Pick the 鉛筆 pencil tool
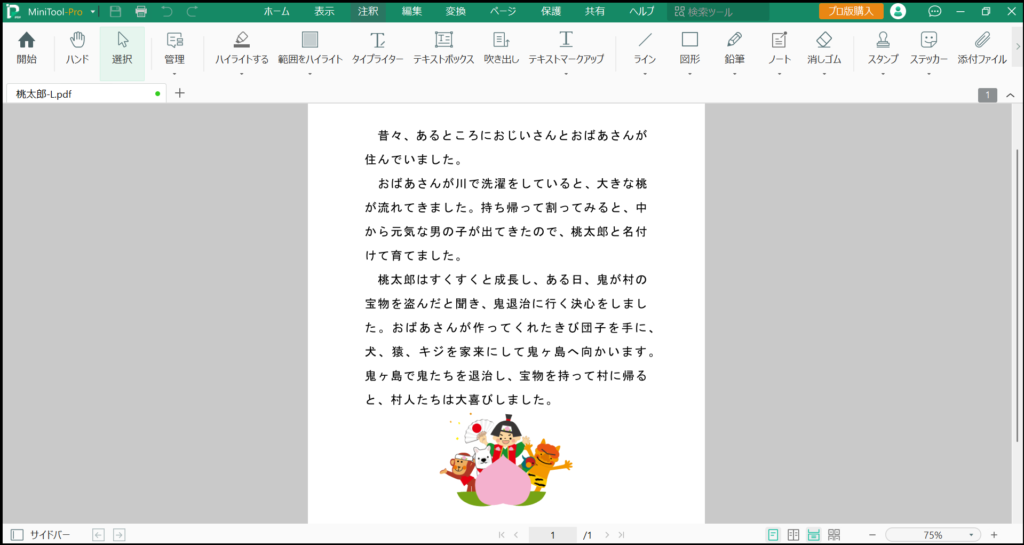The height and width of the screenshot is (545, 1024). point(734,49)
